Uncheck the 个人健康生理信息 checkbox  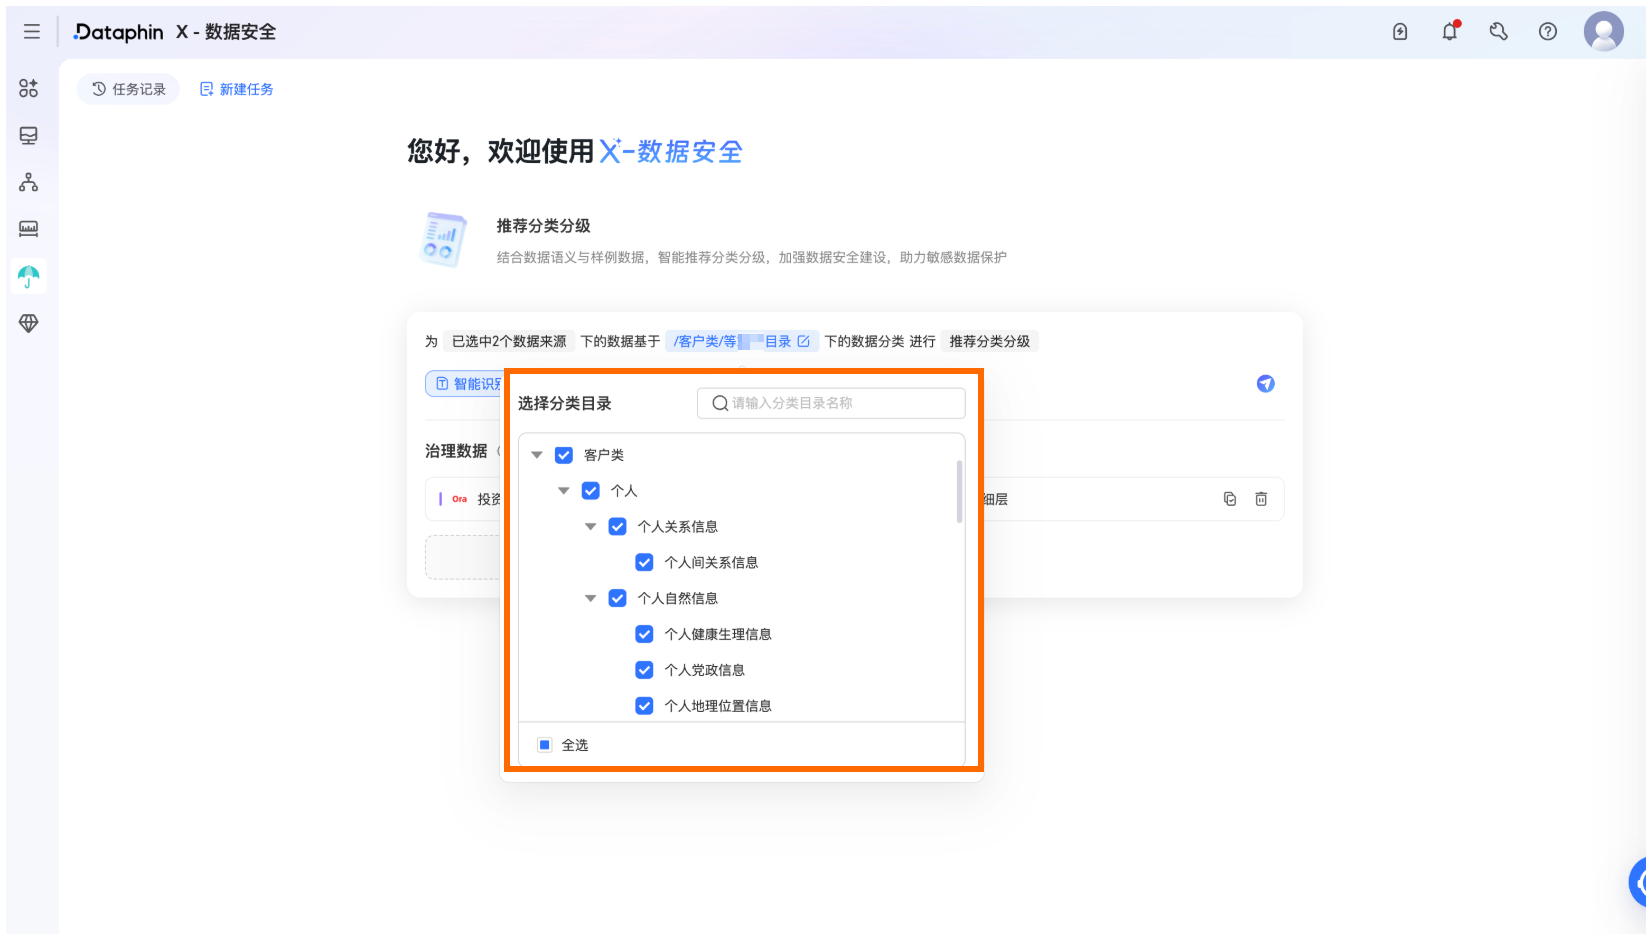[645, 635]
